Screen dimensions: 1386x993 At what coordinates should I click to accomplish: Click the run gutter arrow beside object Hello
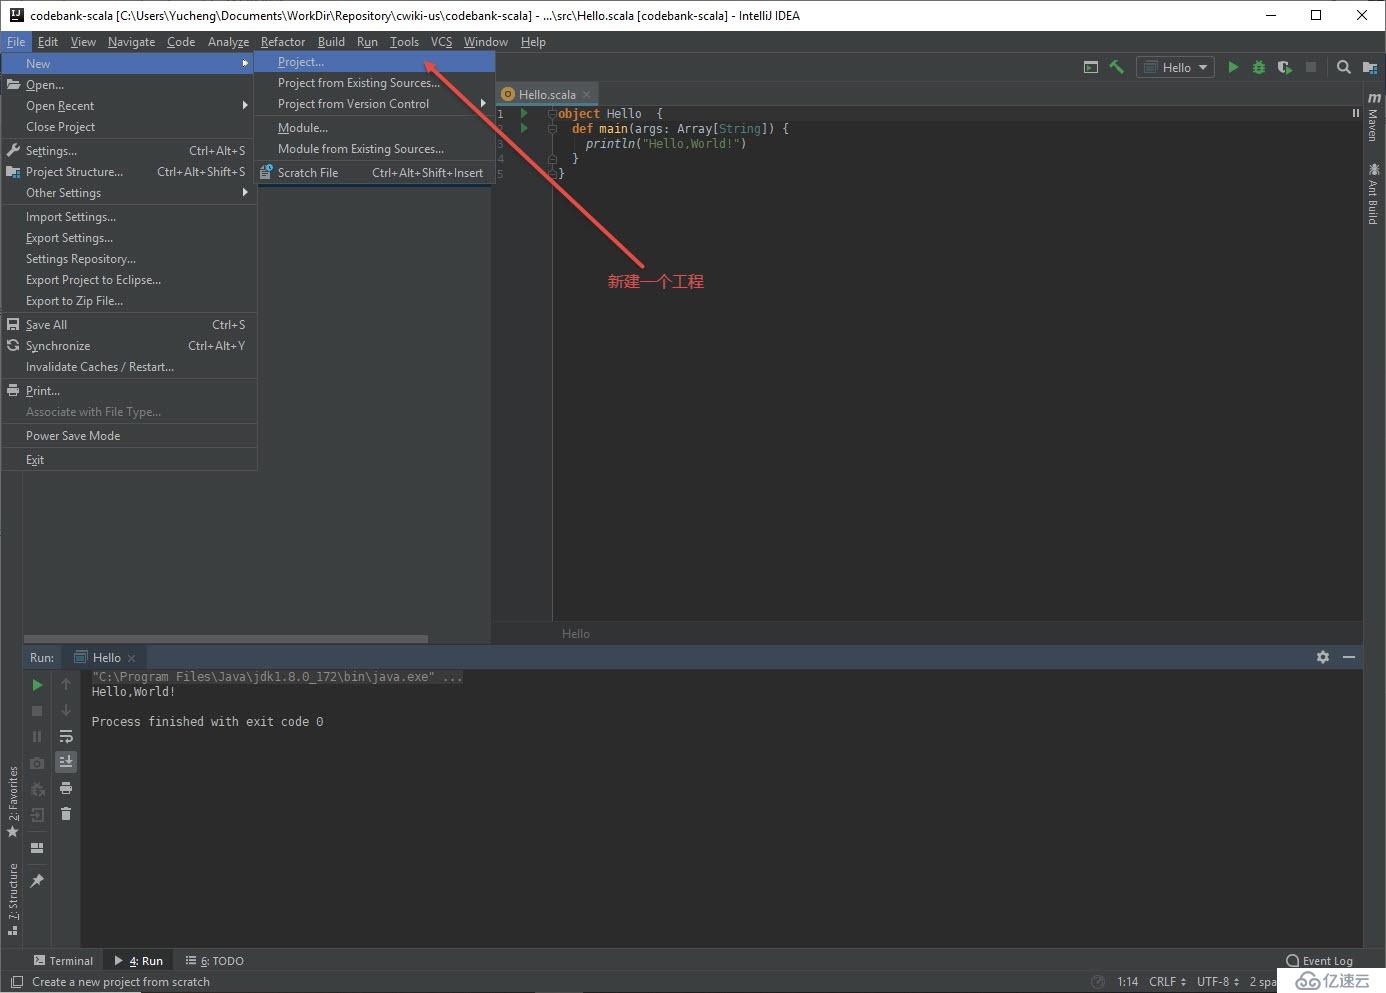523,113
